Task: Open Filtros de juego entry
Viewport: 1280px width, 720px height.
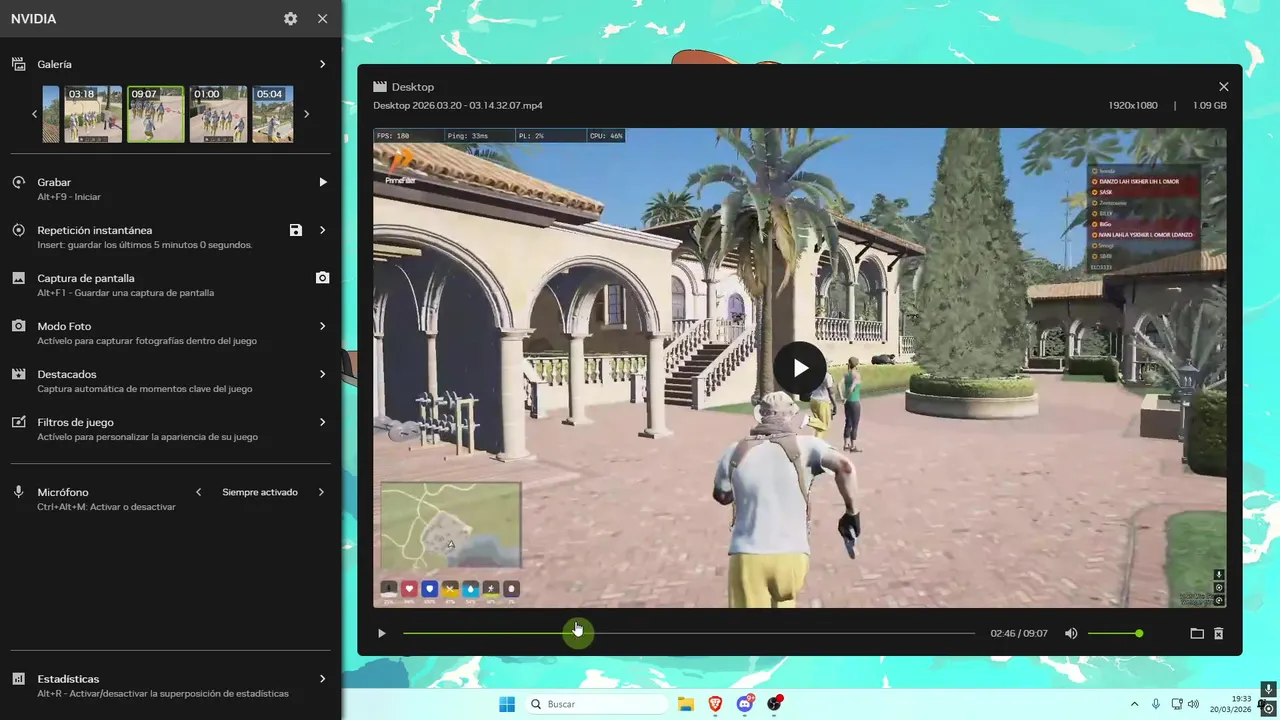Action: click(x=170, y=429)
